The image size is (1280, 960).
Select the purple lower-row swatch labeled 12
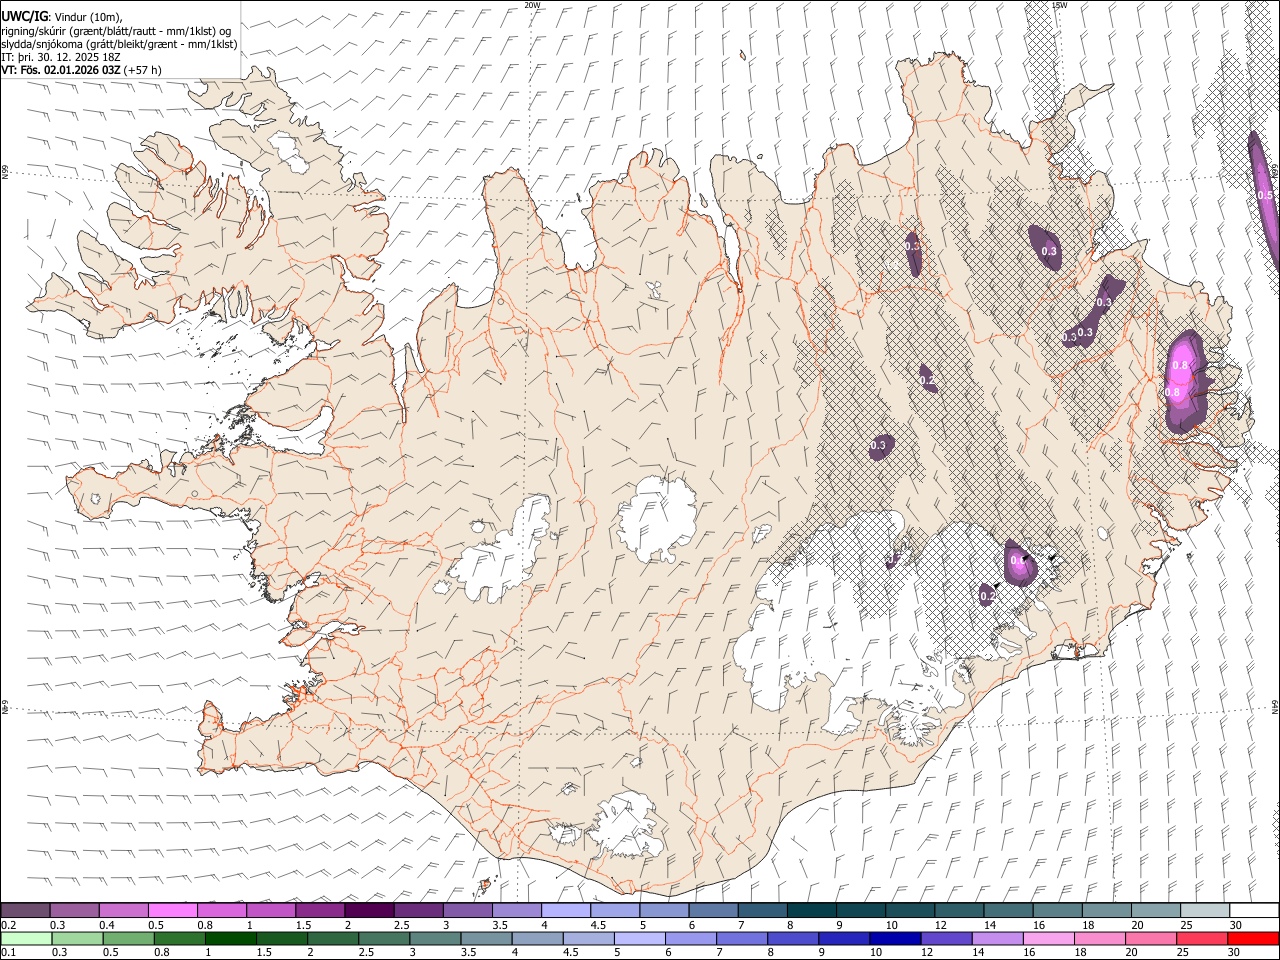click(x=945, y=938)
